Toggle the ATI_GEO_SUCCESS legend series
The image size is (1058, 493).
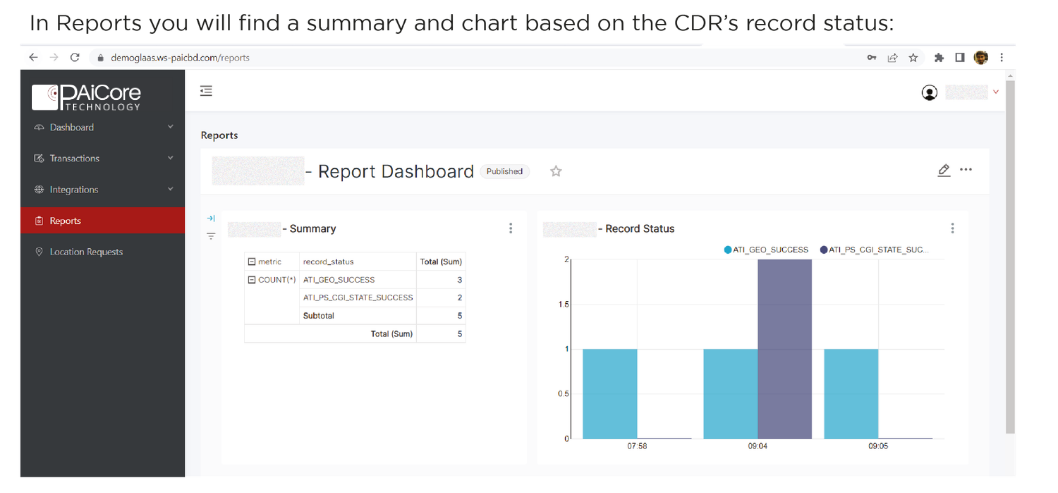pyautogui.click(x=767, y=249)
